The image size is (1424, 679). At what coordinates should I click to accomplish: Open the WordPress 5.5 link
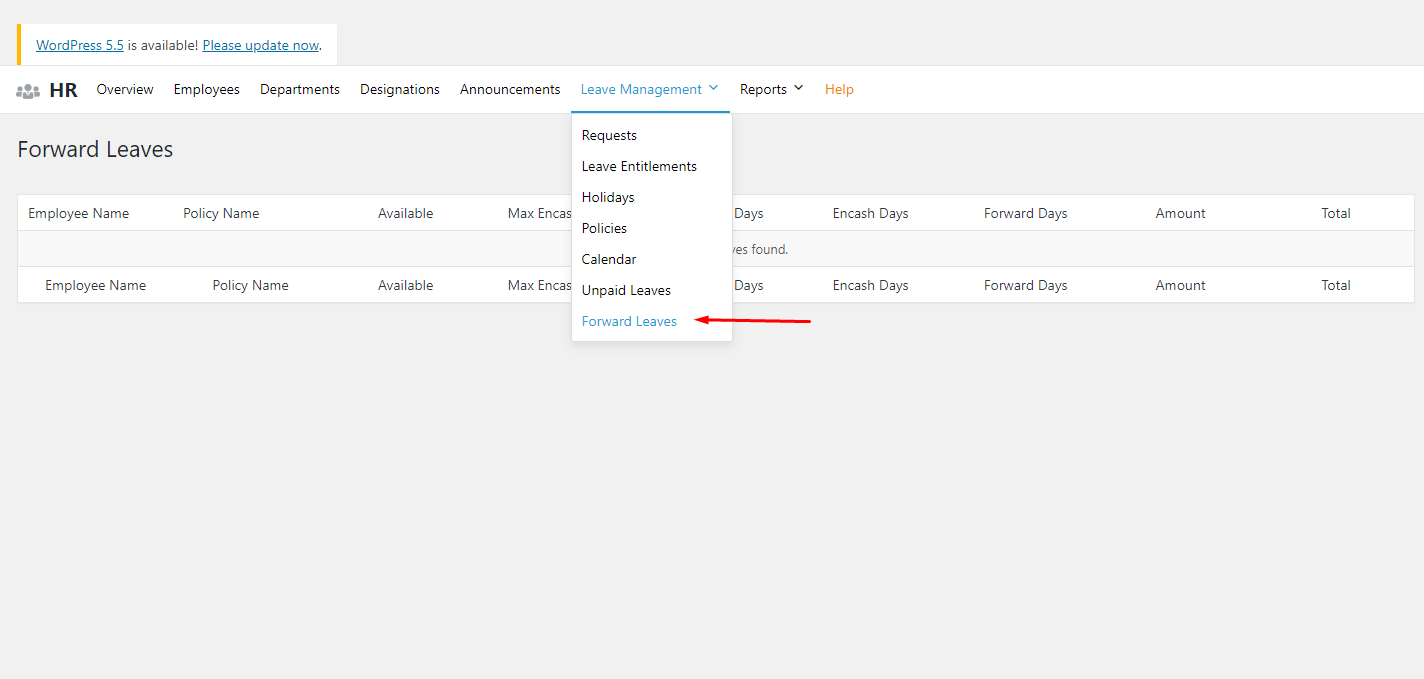(79, 44)
